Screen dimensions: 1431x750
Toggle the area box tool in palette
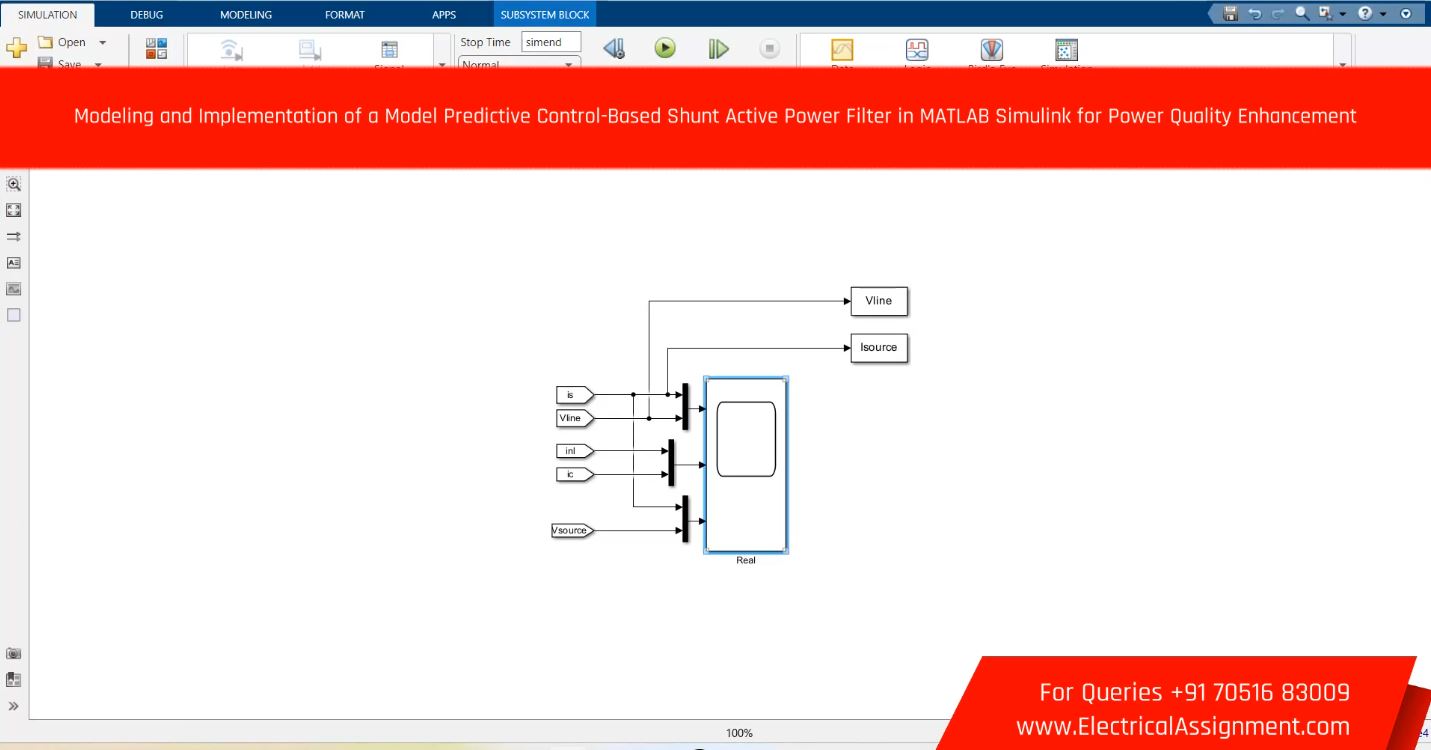pyautogui.click(x=14, y=315)
